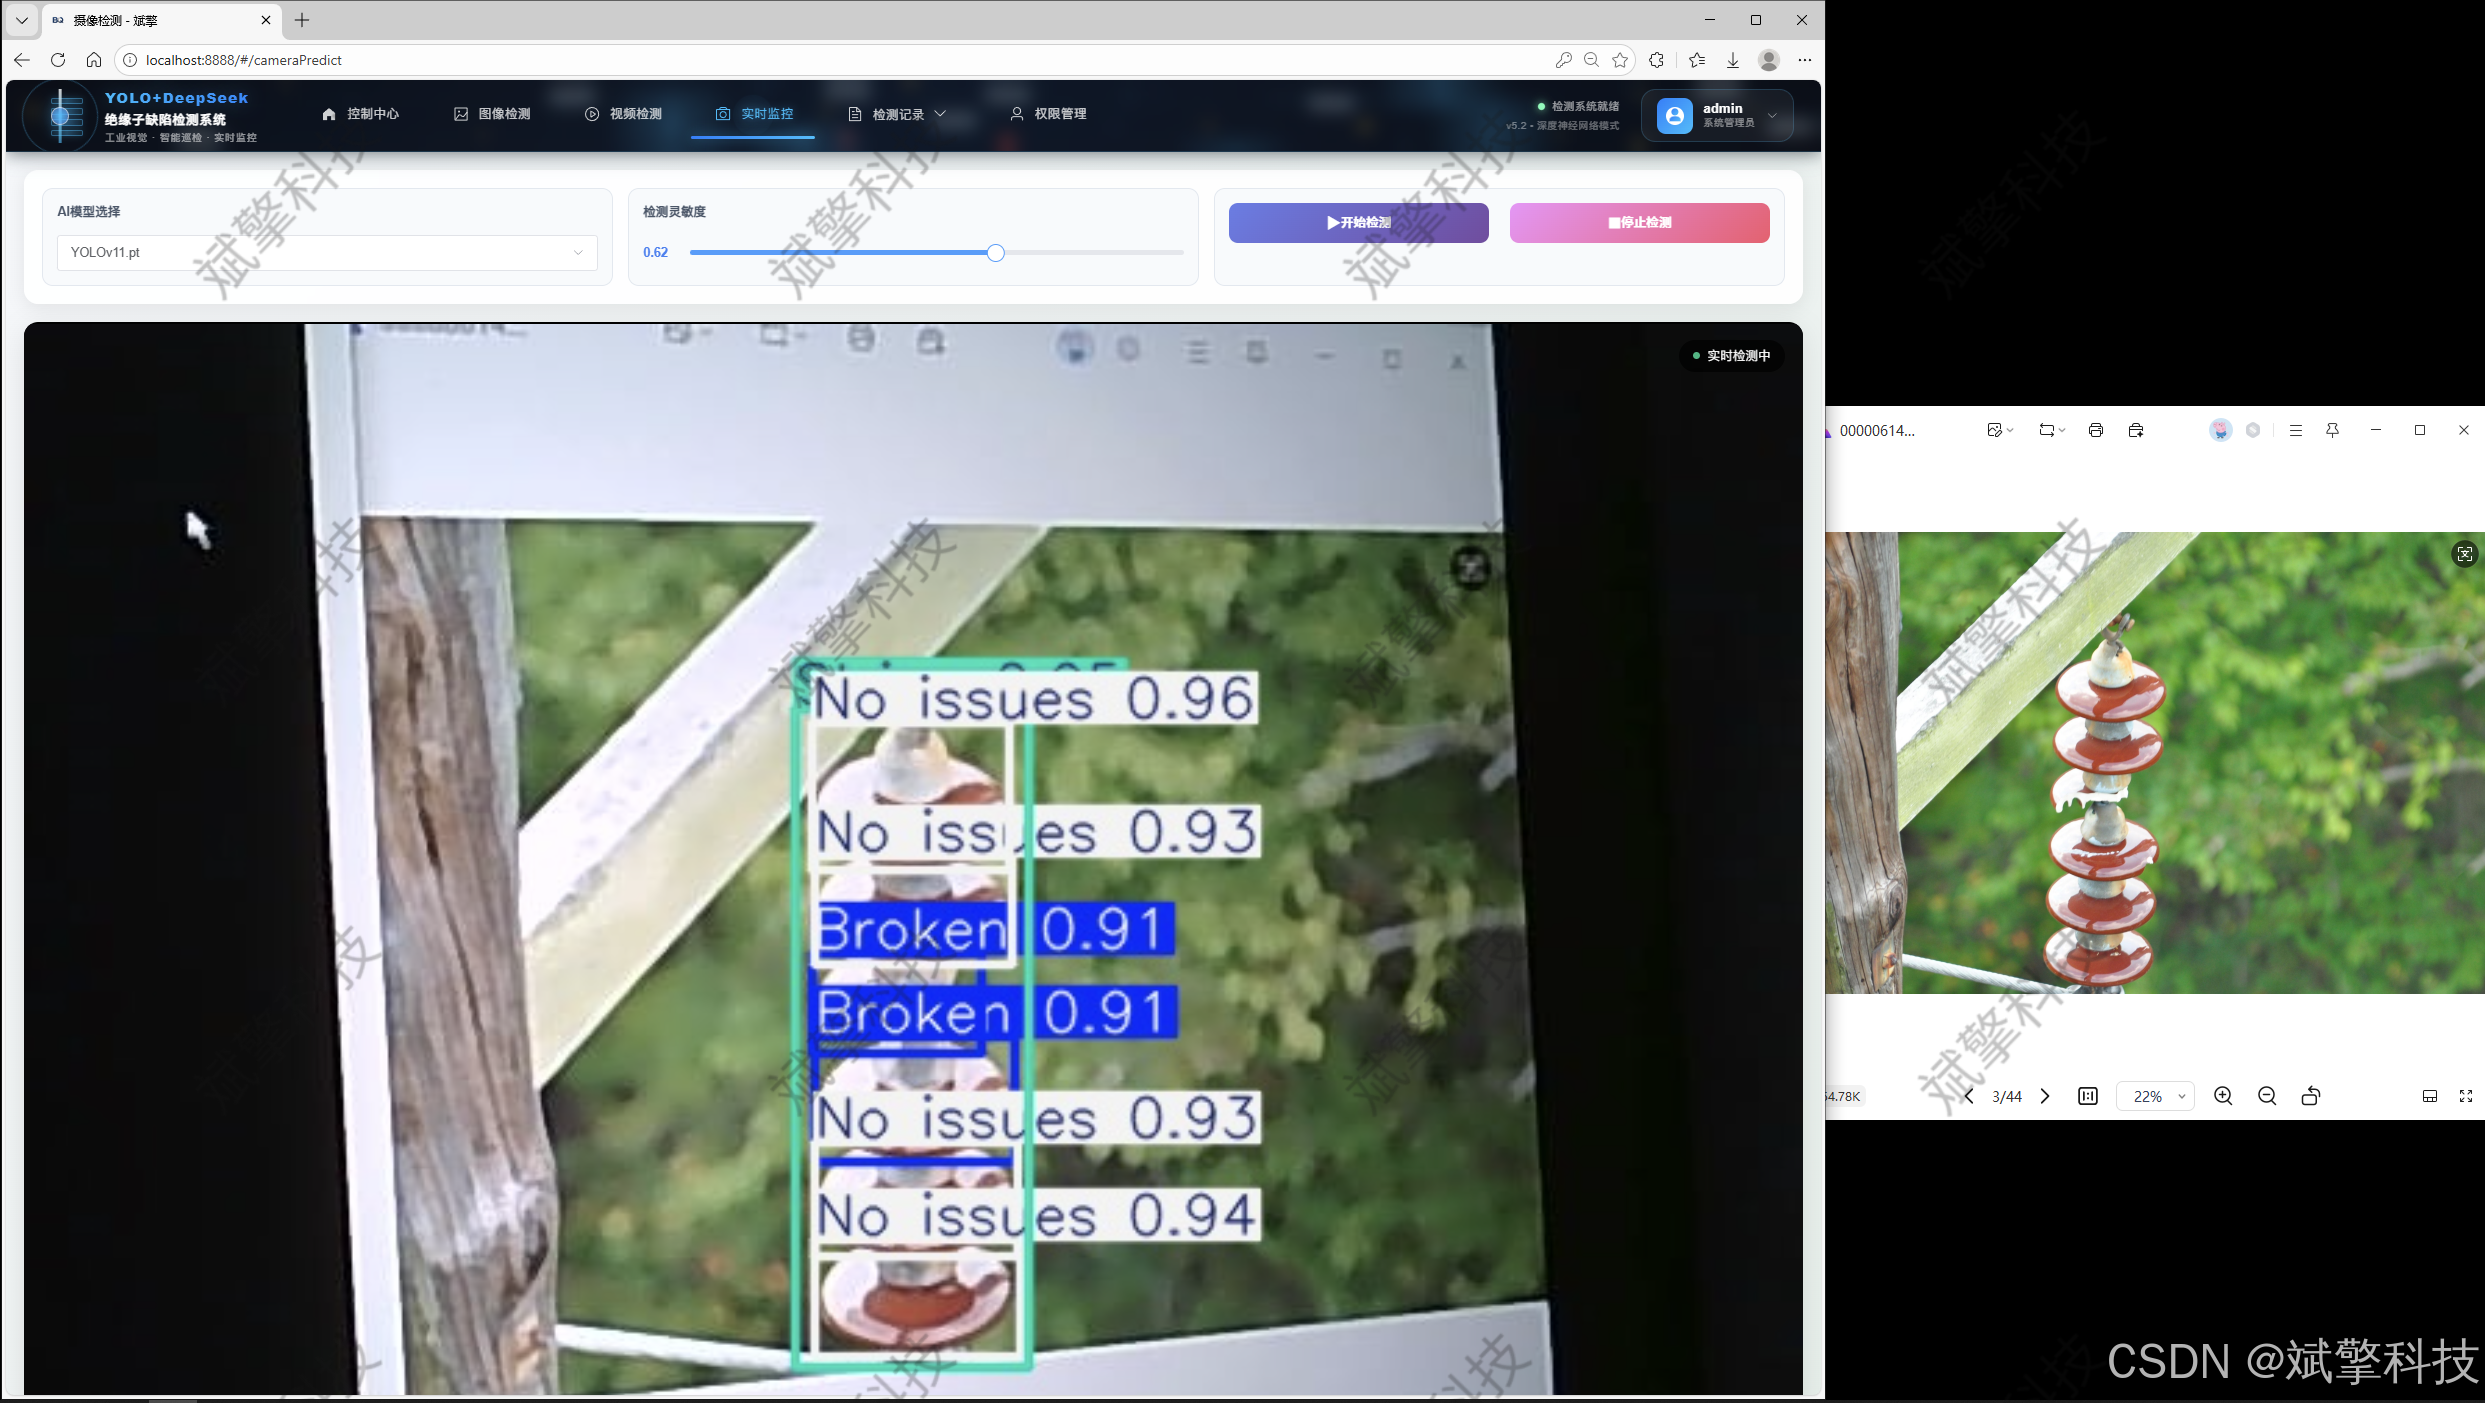Click the zoom out magnifier icon
Image resolution: width=2485 pixels, height=1403 pixels.
(x=2267, y=1096)
